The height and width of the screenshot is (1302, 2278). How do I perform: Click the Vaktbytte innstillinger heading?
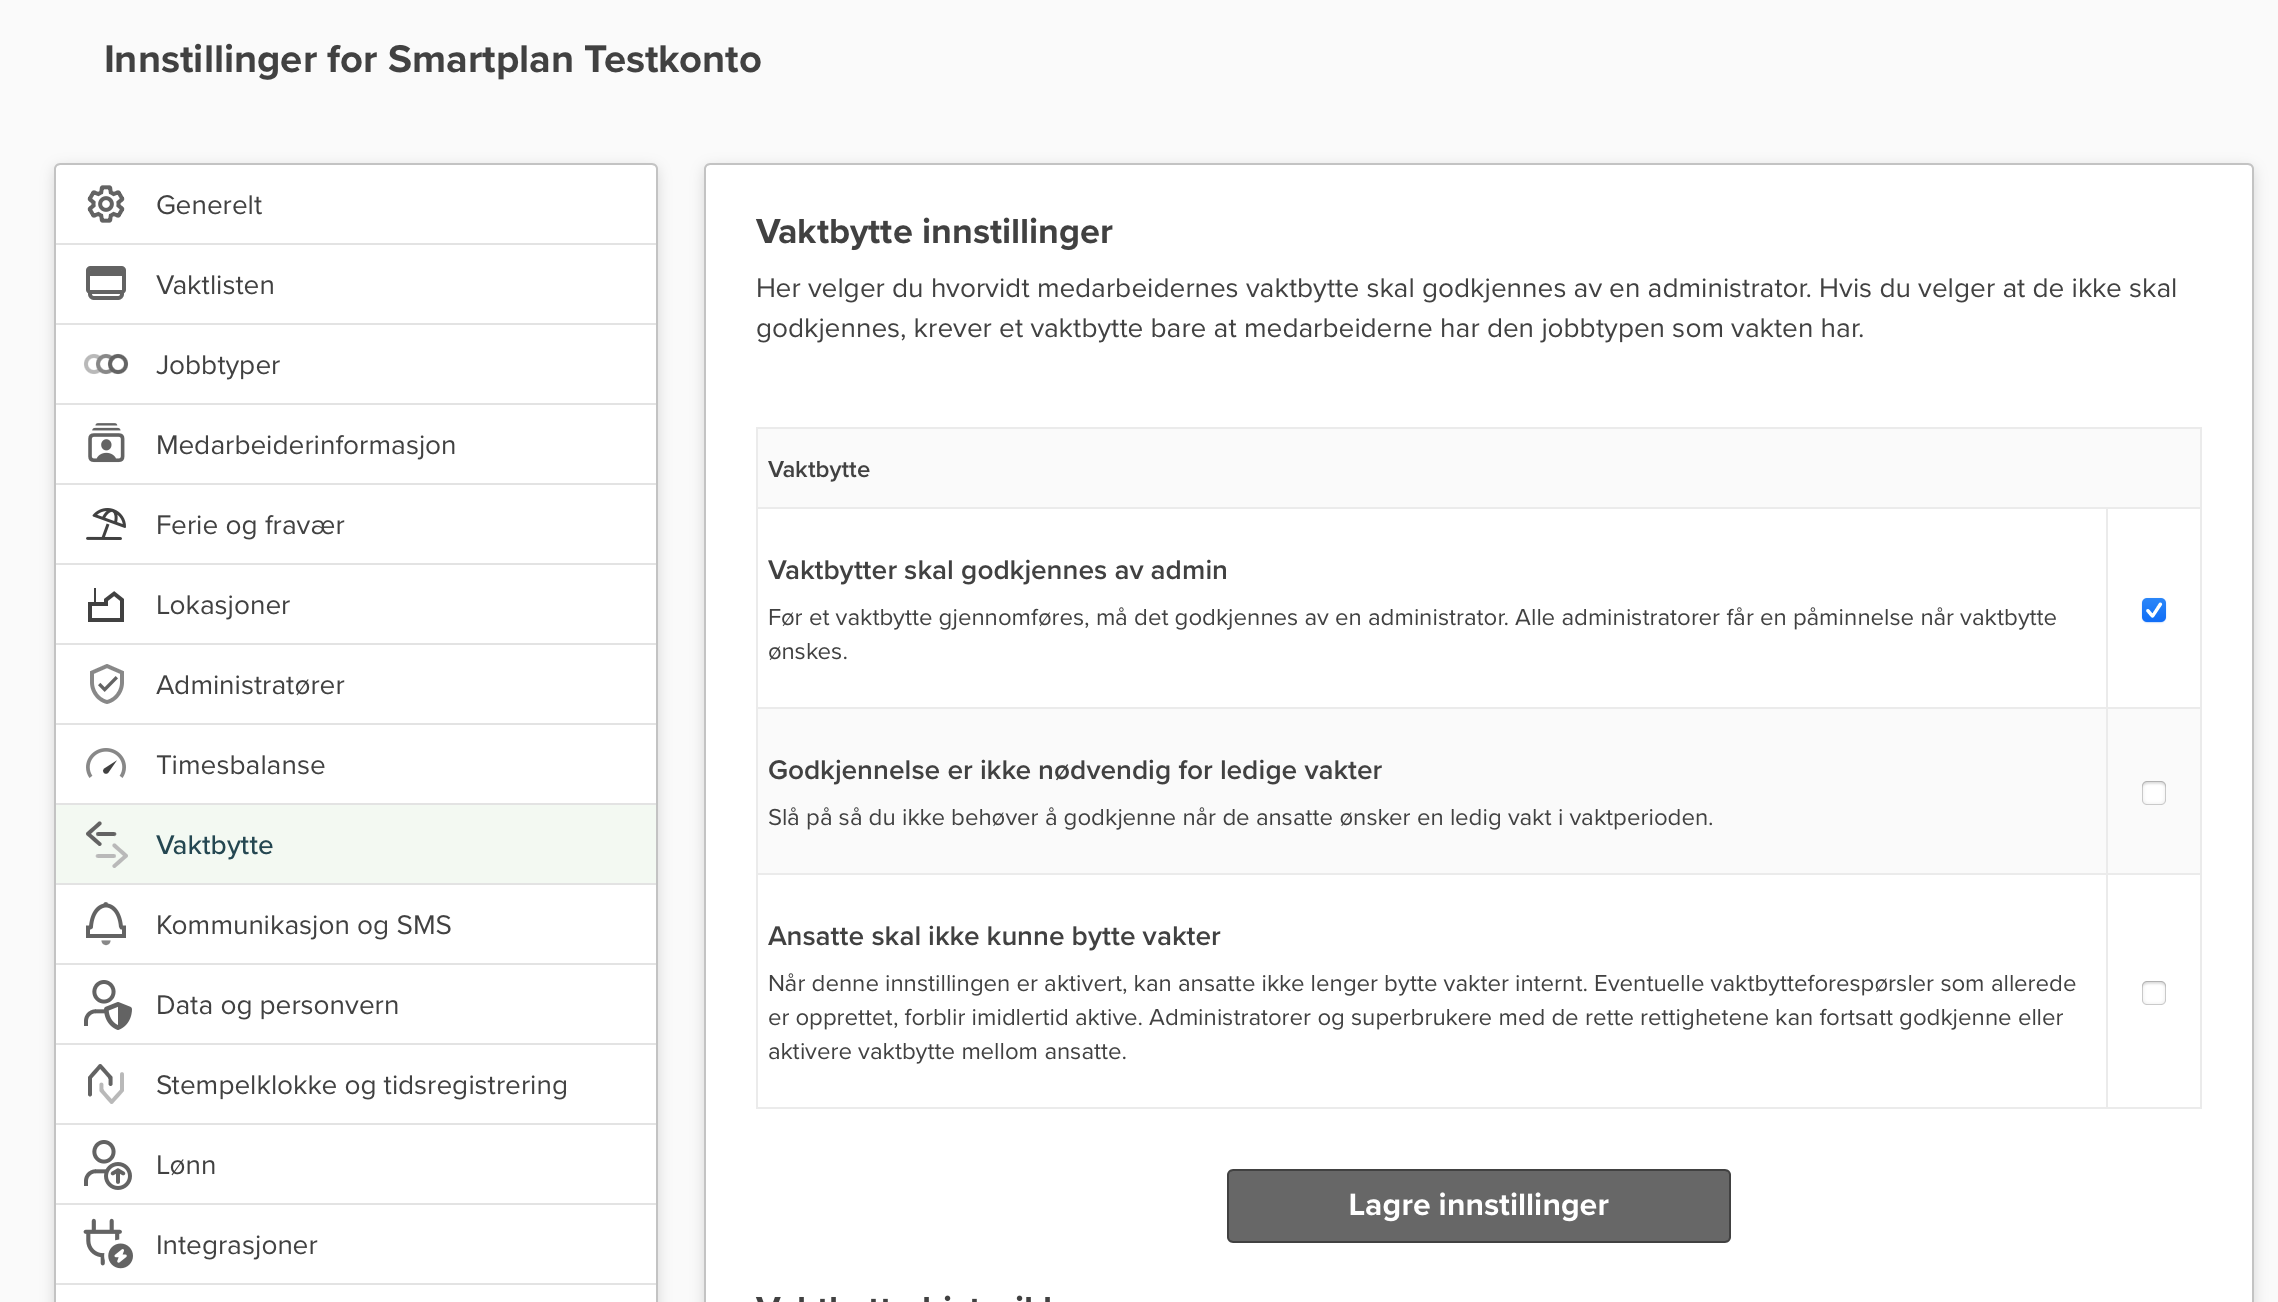coord(933,232)
